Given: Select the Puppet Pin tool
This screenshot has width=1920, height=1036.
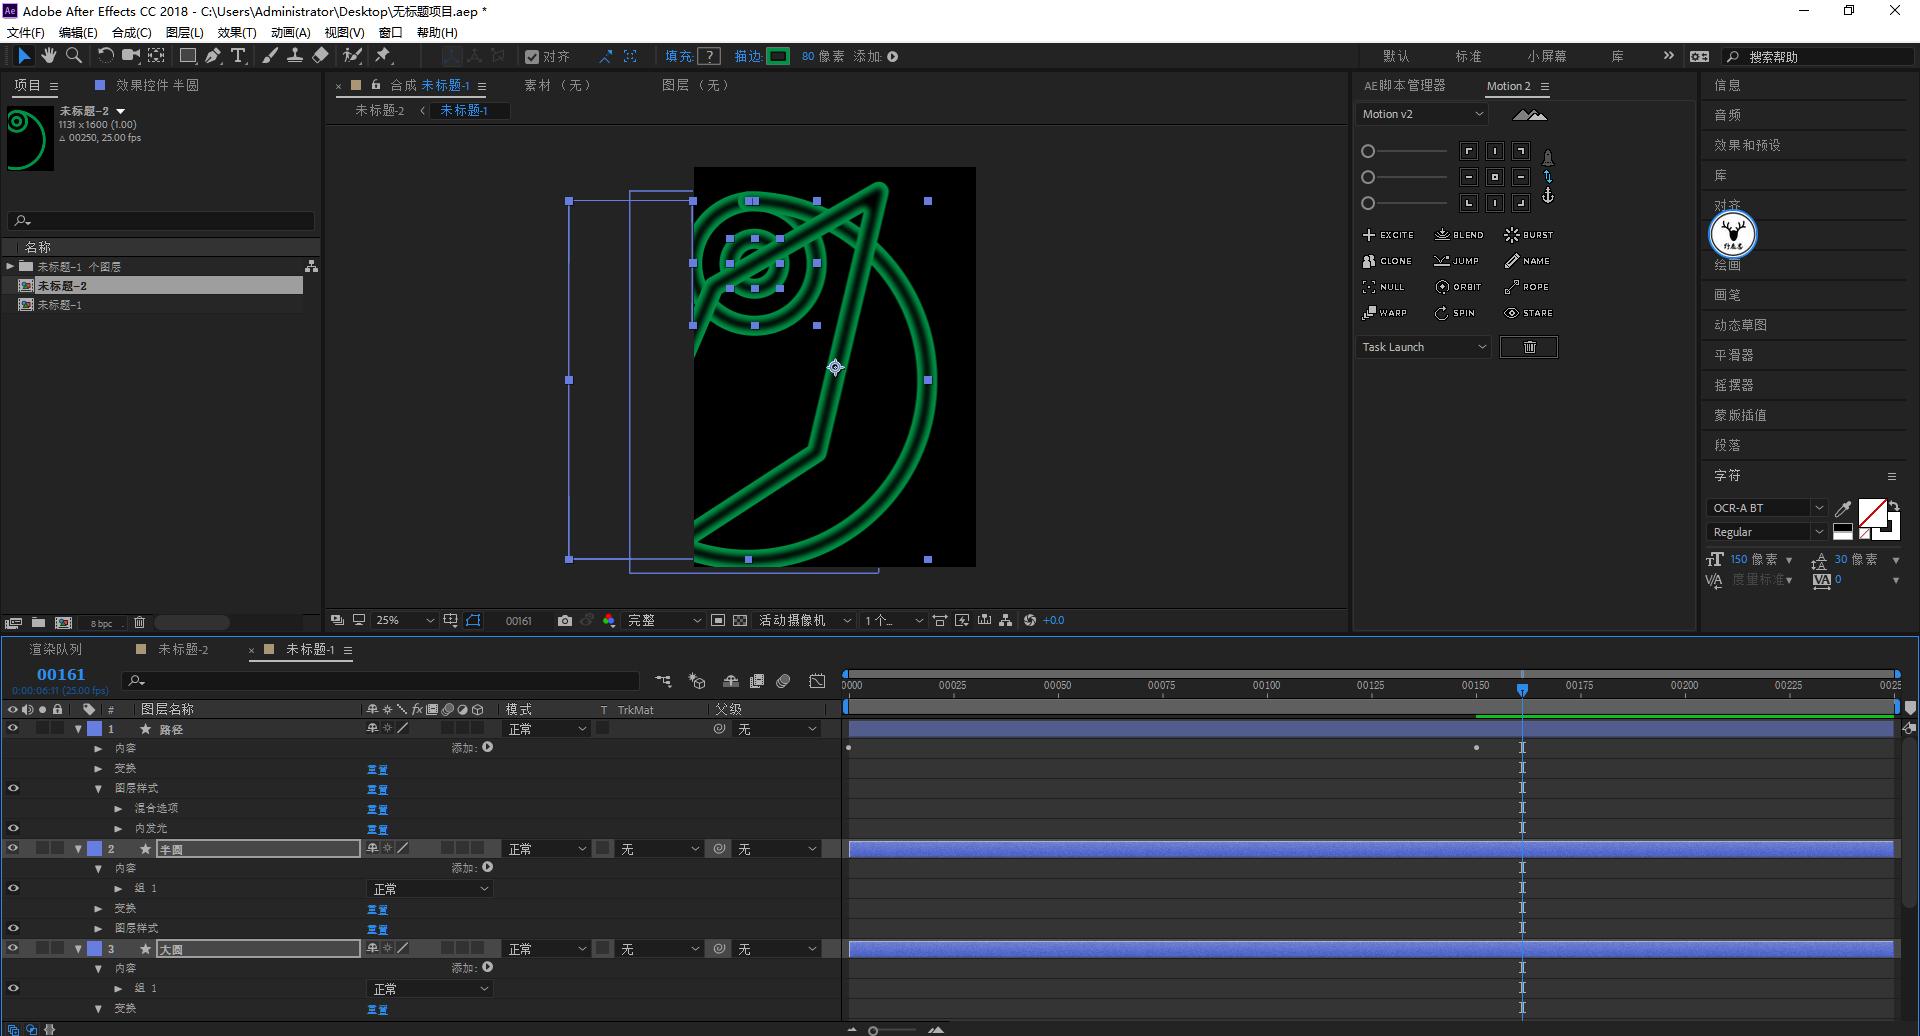Looking at the screenshot, I should point(383,56).
